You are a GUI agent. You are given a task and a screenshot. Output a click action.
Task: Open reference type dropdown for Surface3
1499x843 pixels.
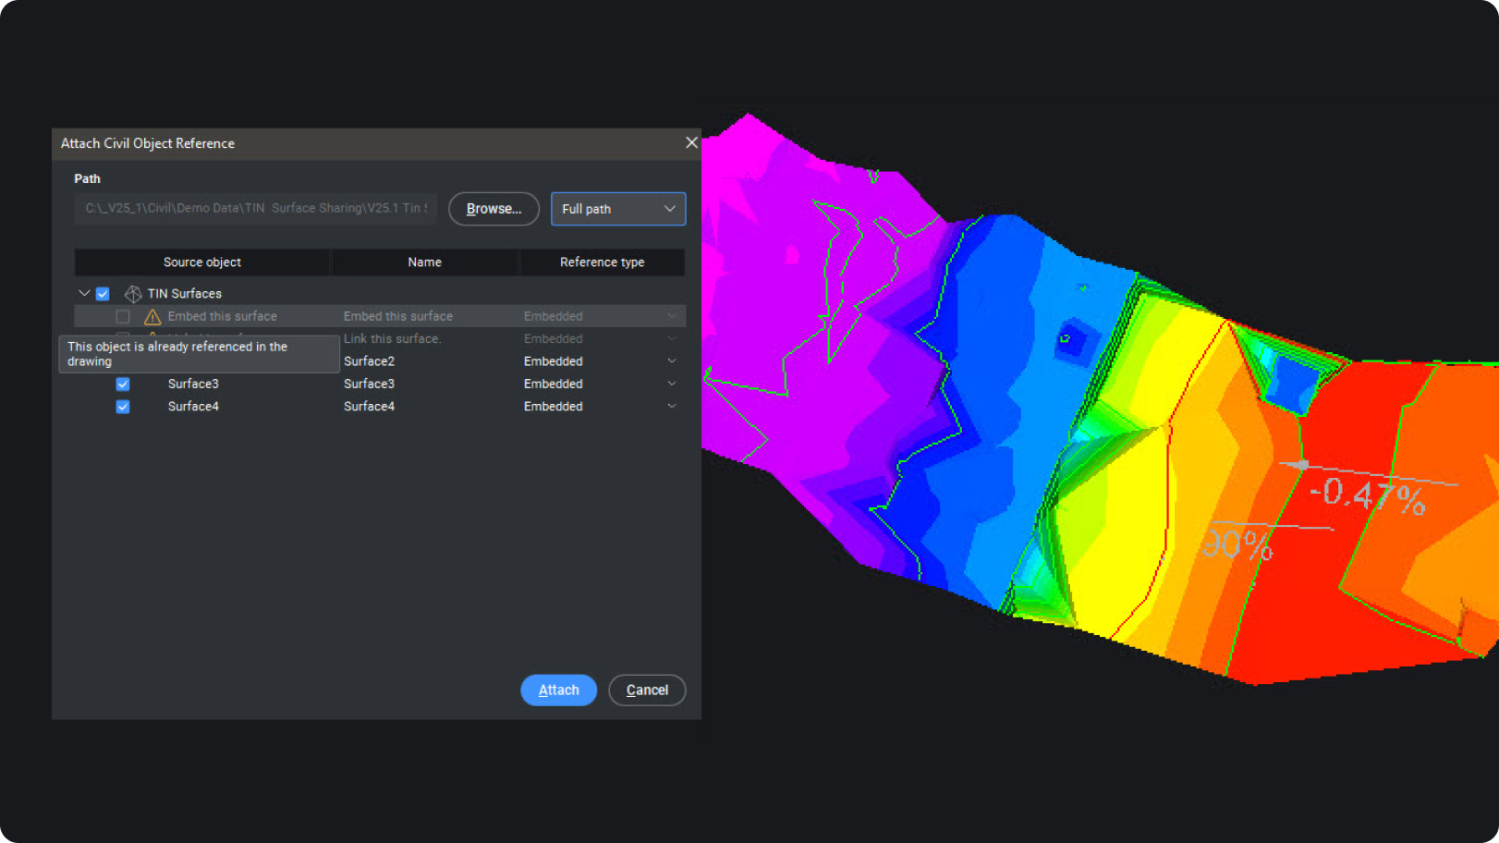point(671,384)
